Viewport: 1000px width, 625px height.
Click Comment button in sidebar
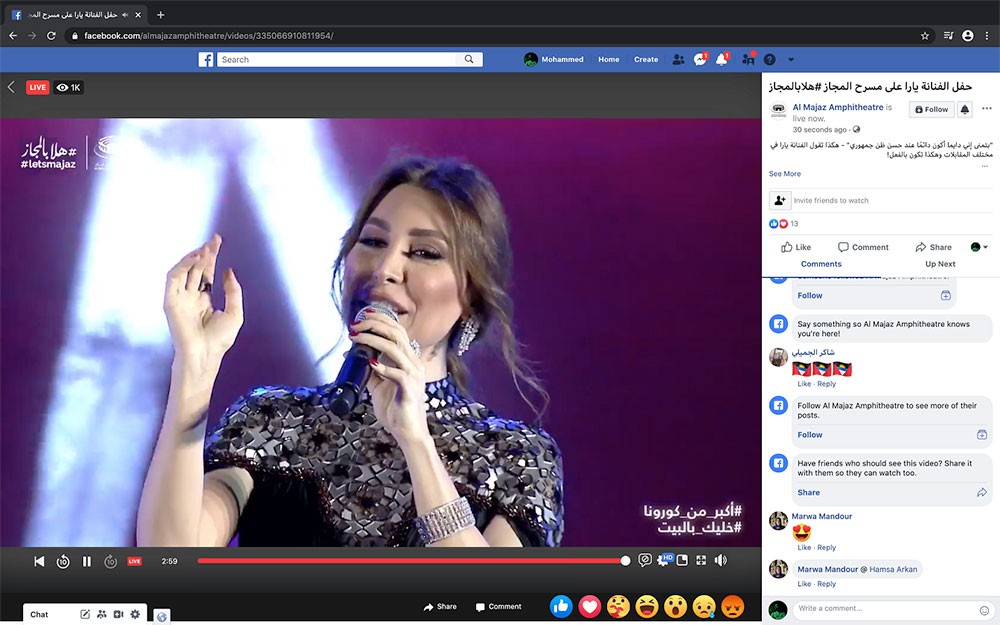pos(863,247)
